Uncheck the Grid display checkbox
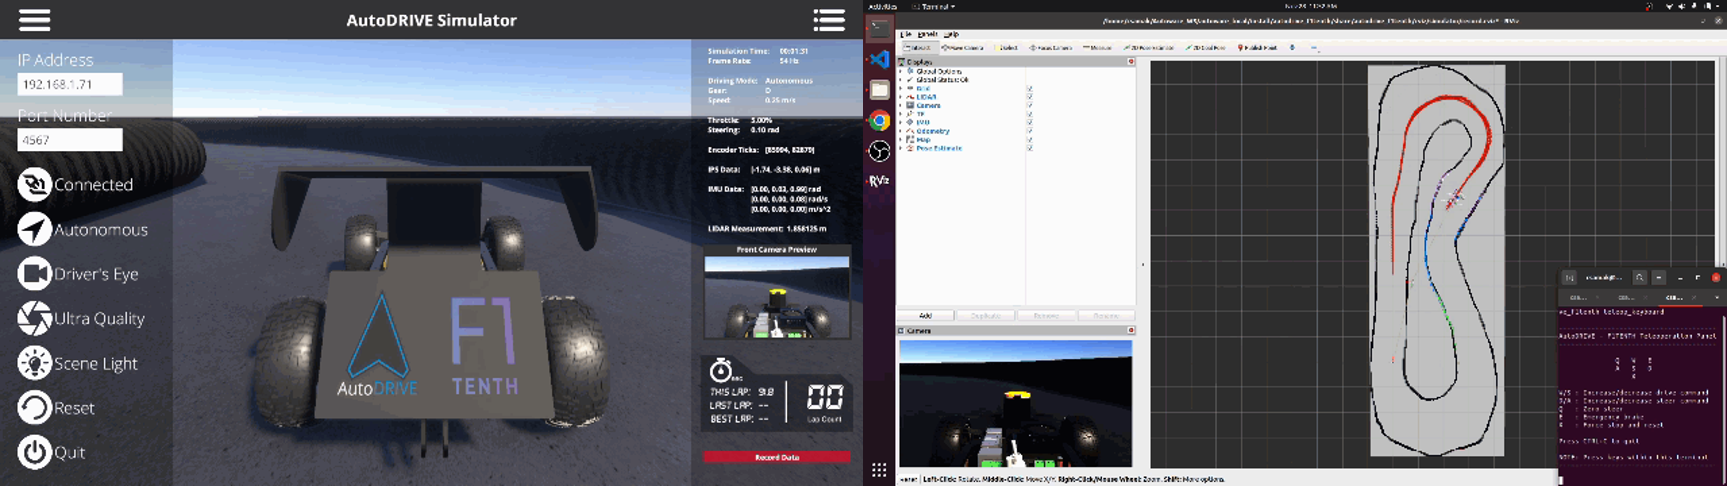The image size is (1727, 486). tap(1030, 88)
